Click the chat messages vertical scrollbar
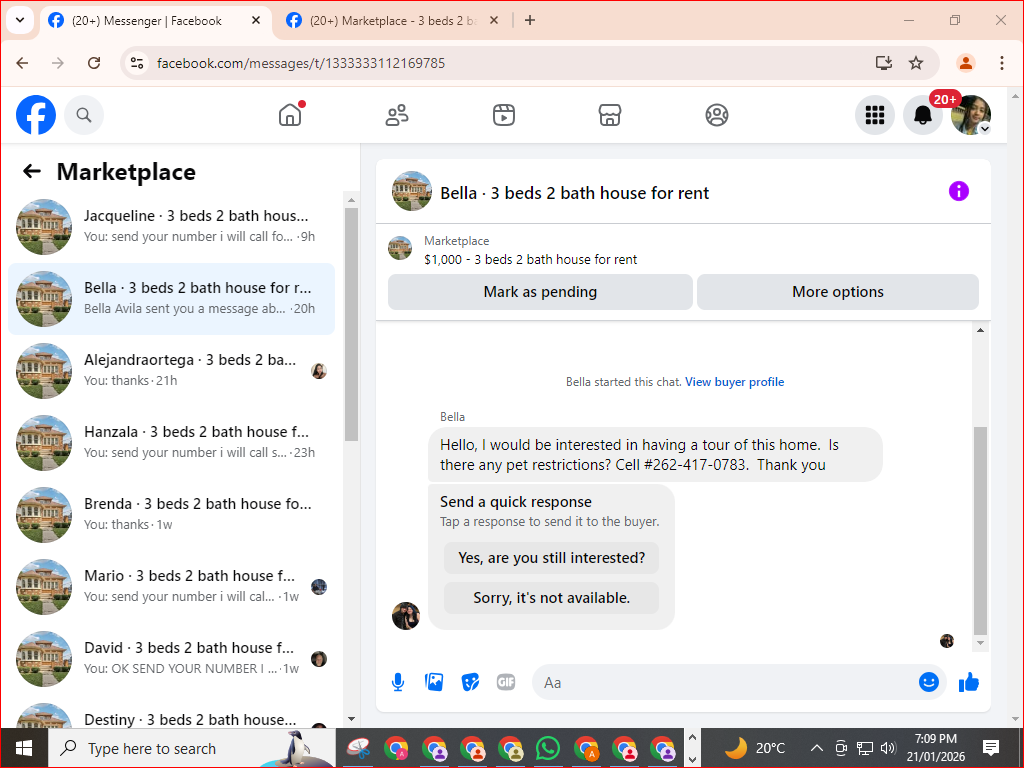The image size is (1024, 768). coord(980,530)
